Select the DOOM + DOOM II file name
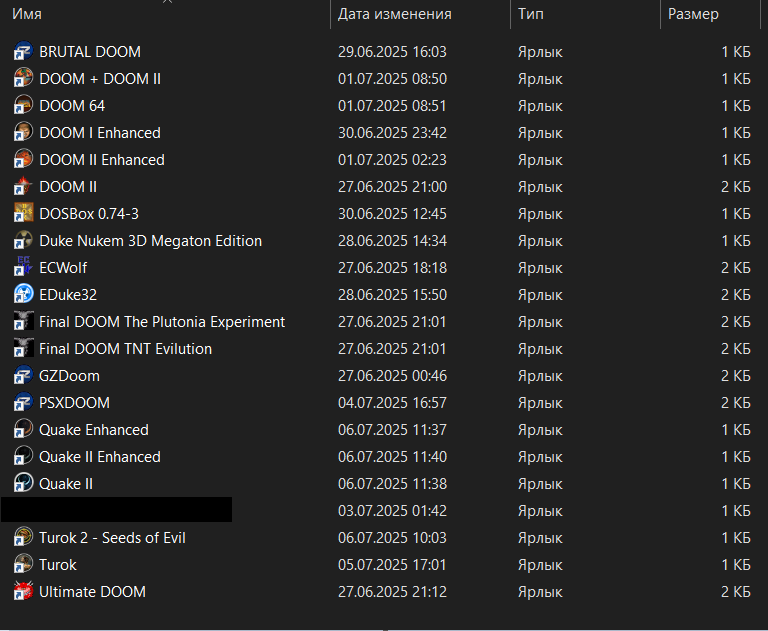 tap(100, 79)
